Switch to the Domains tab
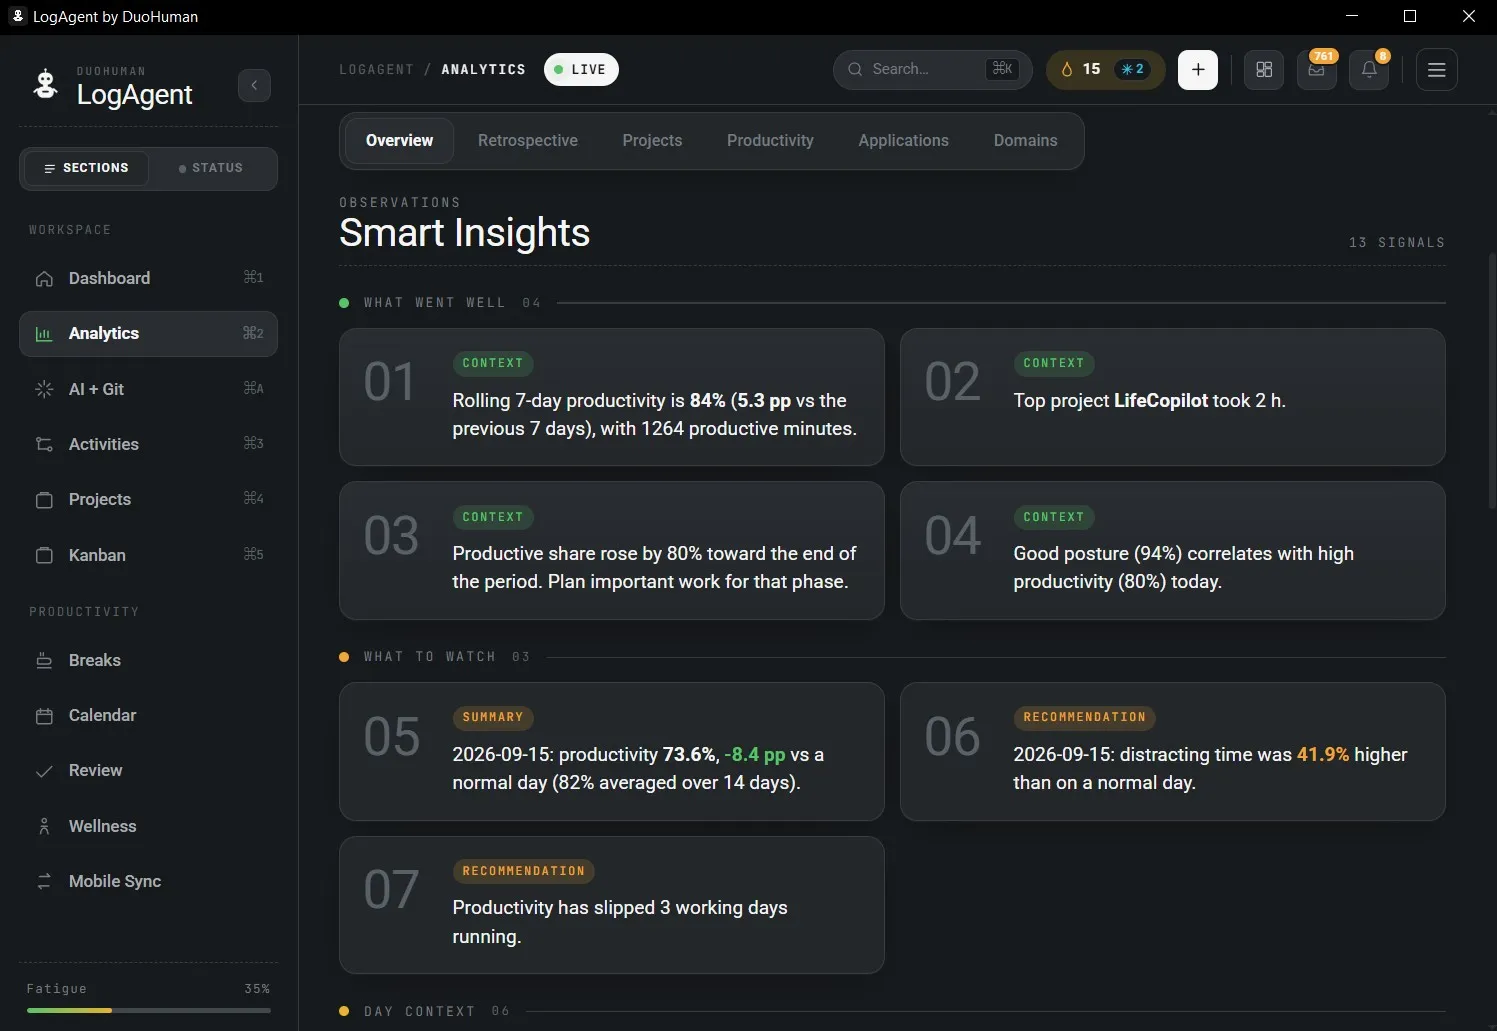Image resolution: width=1497 pixels, height=1031 pixels. coord(1025,141)
